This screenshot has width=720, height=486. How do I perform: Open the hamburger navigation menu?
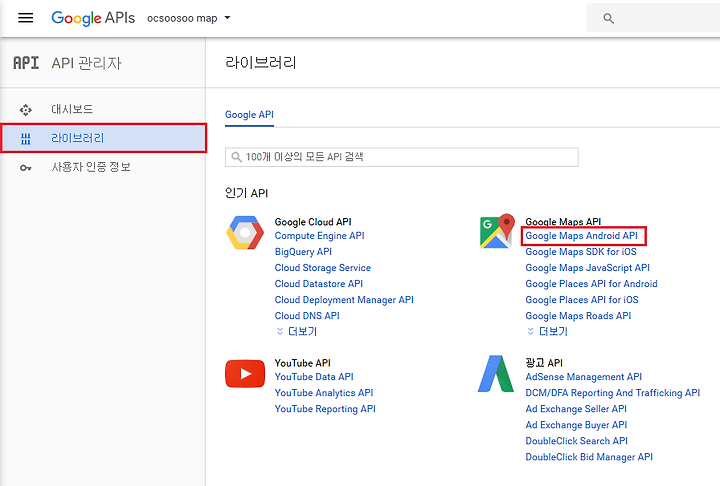click(25, 18)
